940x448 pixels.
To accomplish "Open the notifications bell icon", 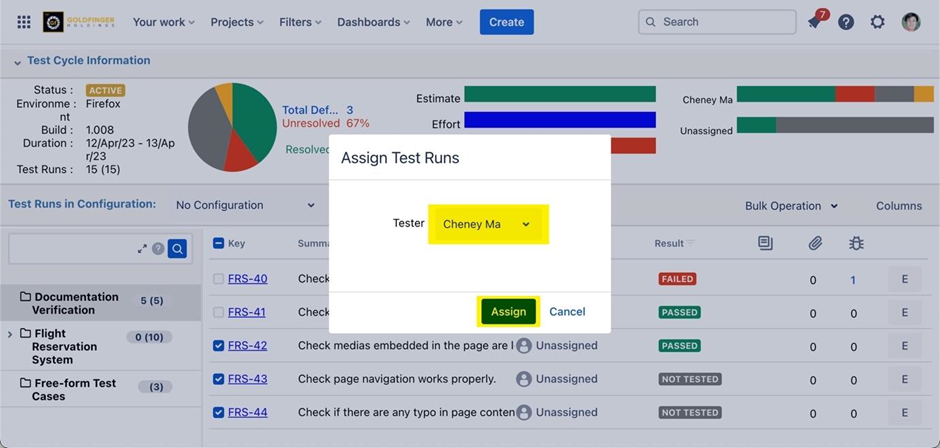I will coord(815,22).
